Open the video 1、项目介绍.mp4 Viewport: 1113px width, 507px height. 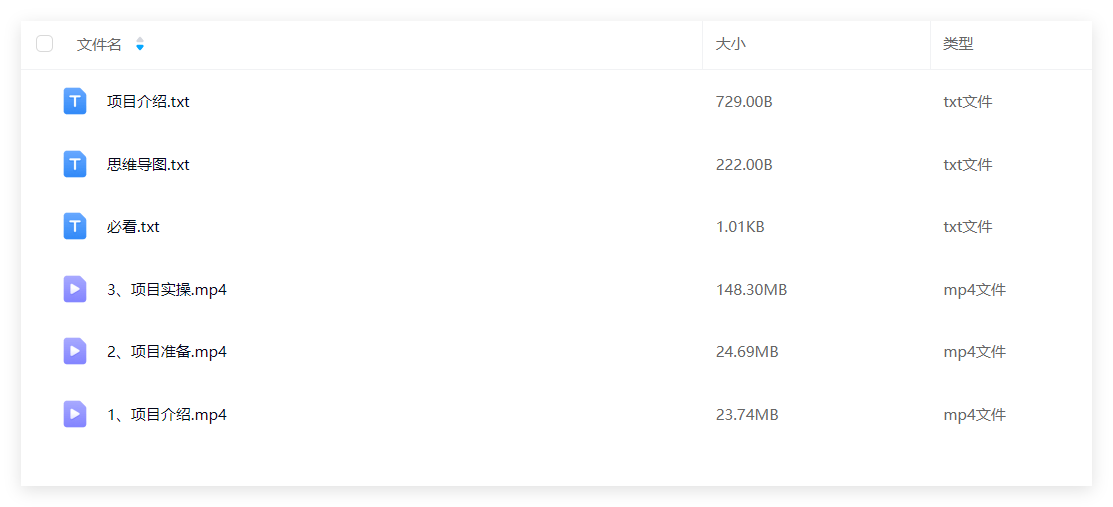pyautogui.click(x=167, y=415)
